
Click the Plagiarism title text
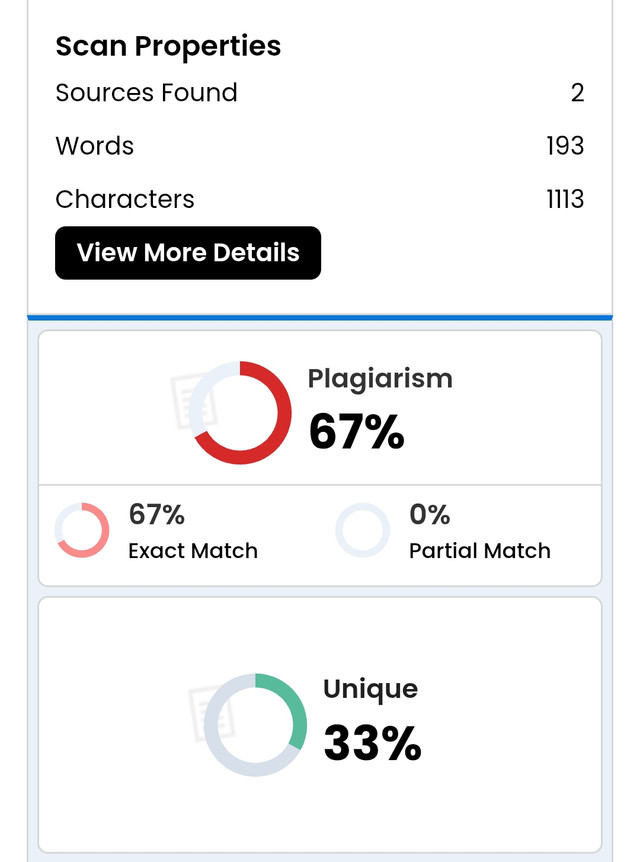pos(380,379)
